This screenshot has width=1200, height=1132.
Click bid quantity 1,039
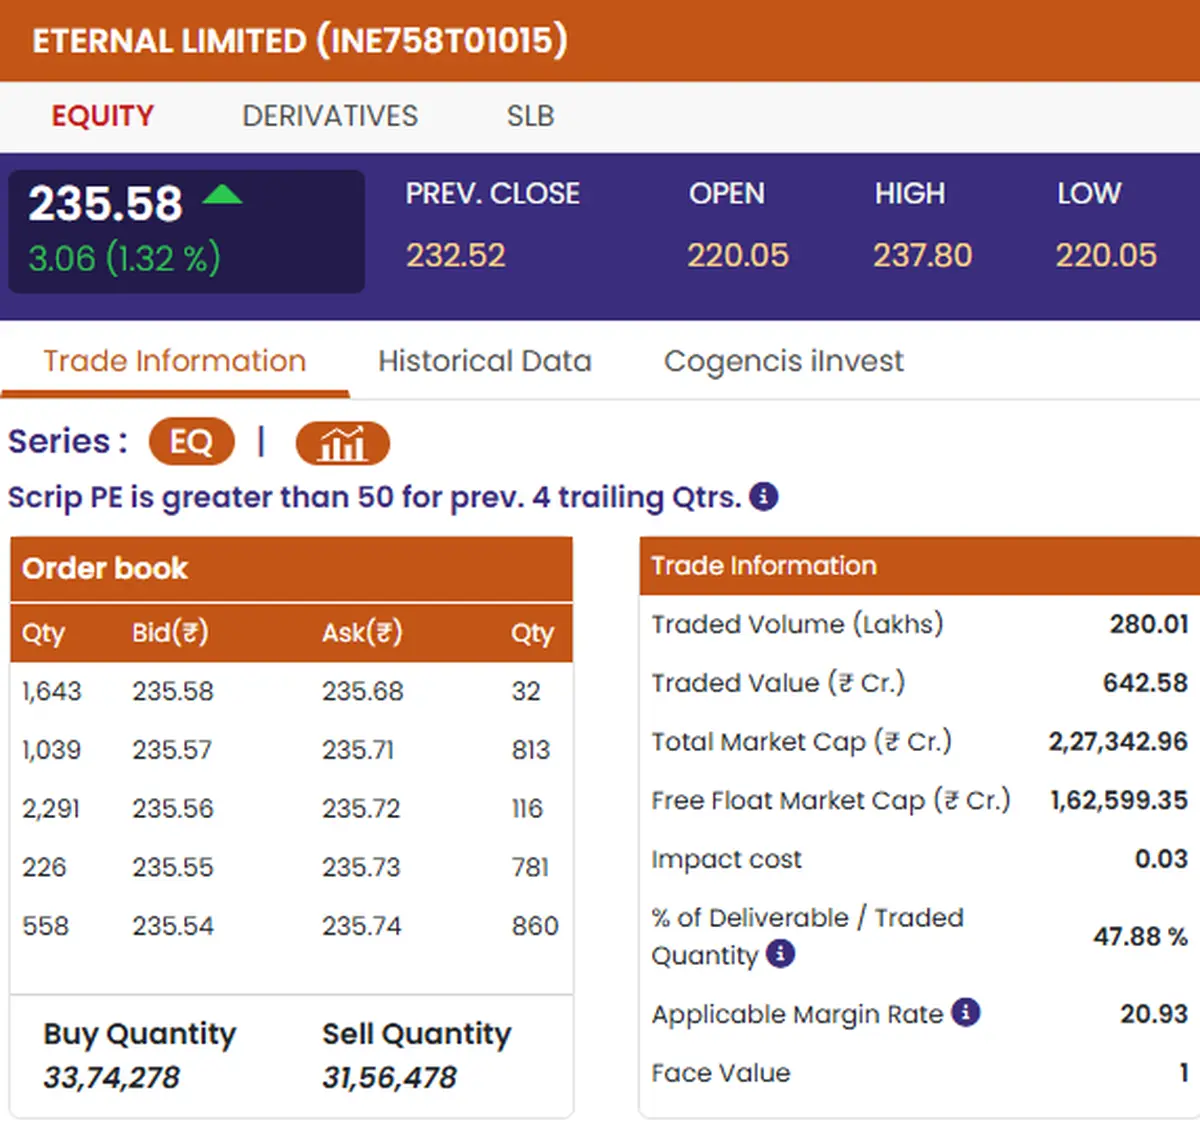click(x=52, y=750)
